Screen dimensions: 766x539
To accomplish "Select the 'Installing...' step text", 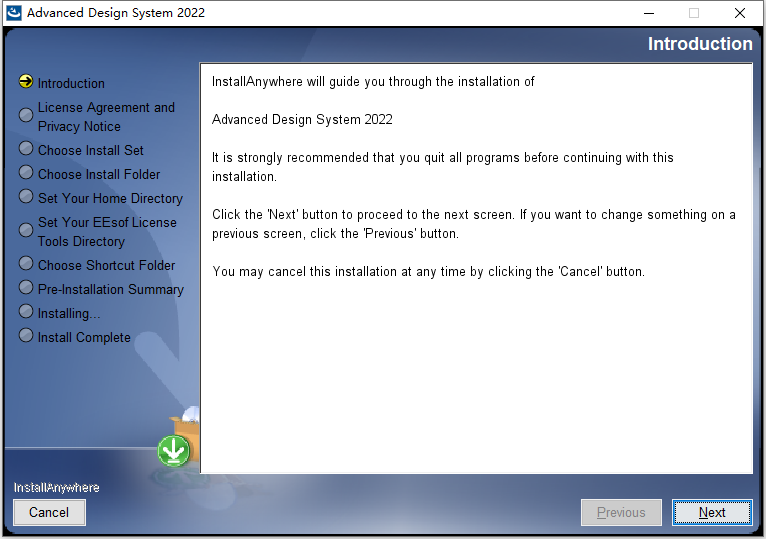I will pos(69,313).
